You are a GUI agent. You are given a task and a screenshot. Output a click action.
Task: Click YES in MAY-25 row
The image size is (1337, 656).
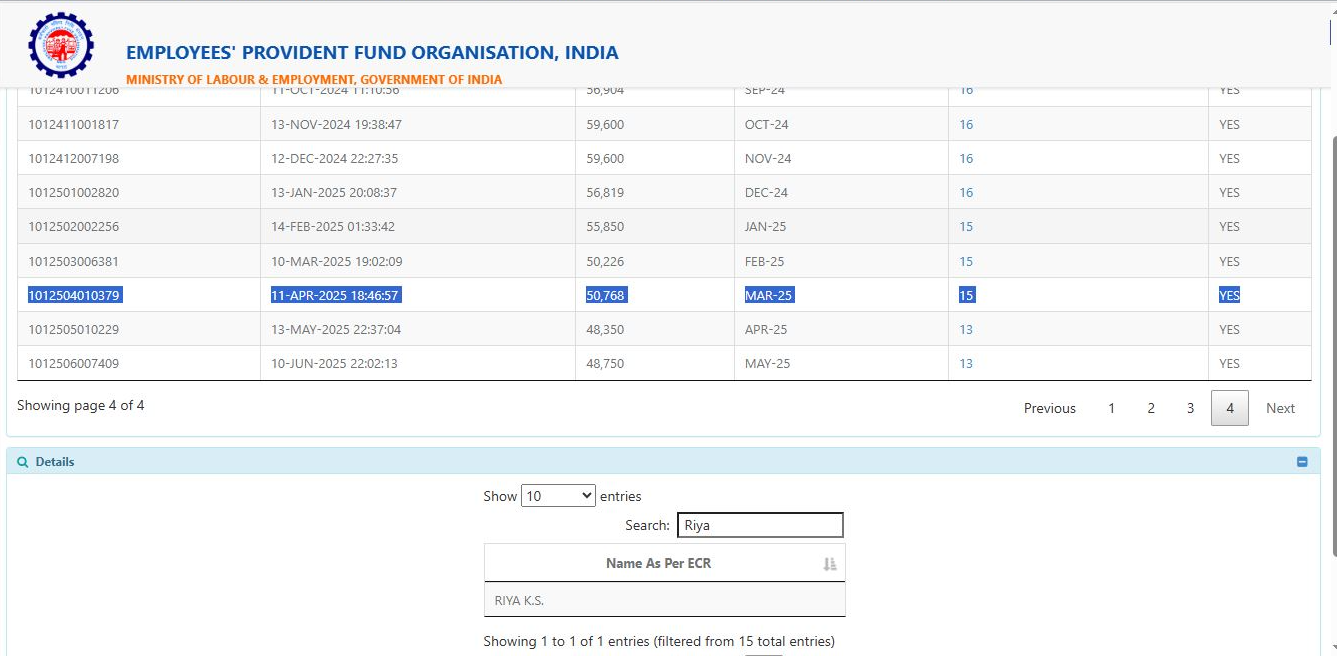pyautogui.click(x=1229, y=364)
